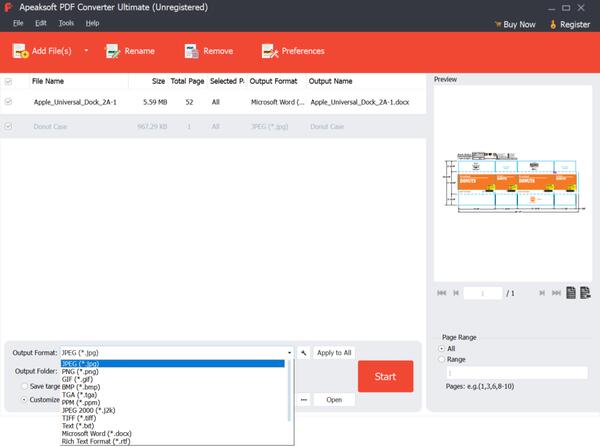600x447 pixels.
Task: Open the output format settings wrench icon
Action: pyautogui.click(x=303, y=353)
